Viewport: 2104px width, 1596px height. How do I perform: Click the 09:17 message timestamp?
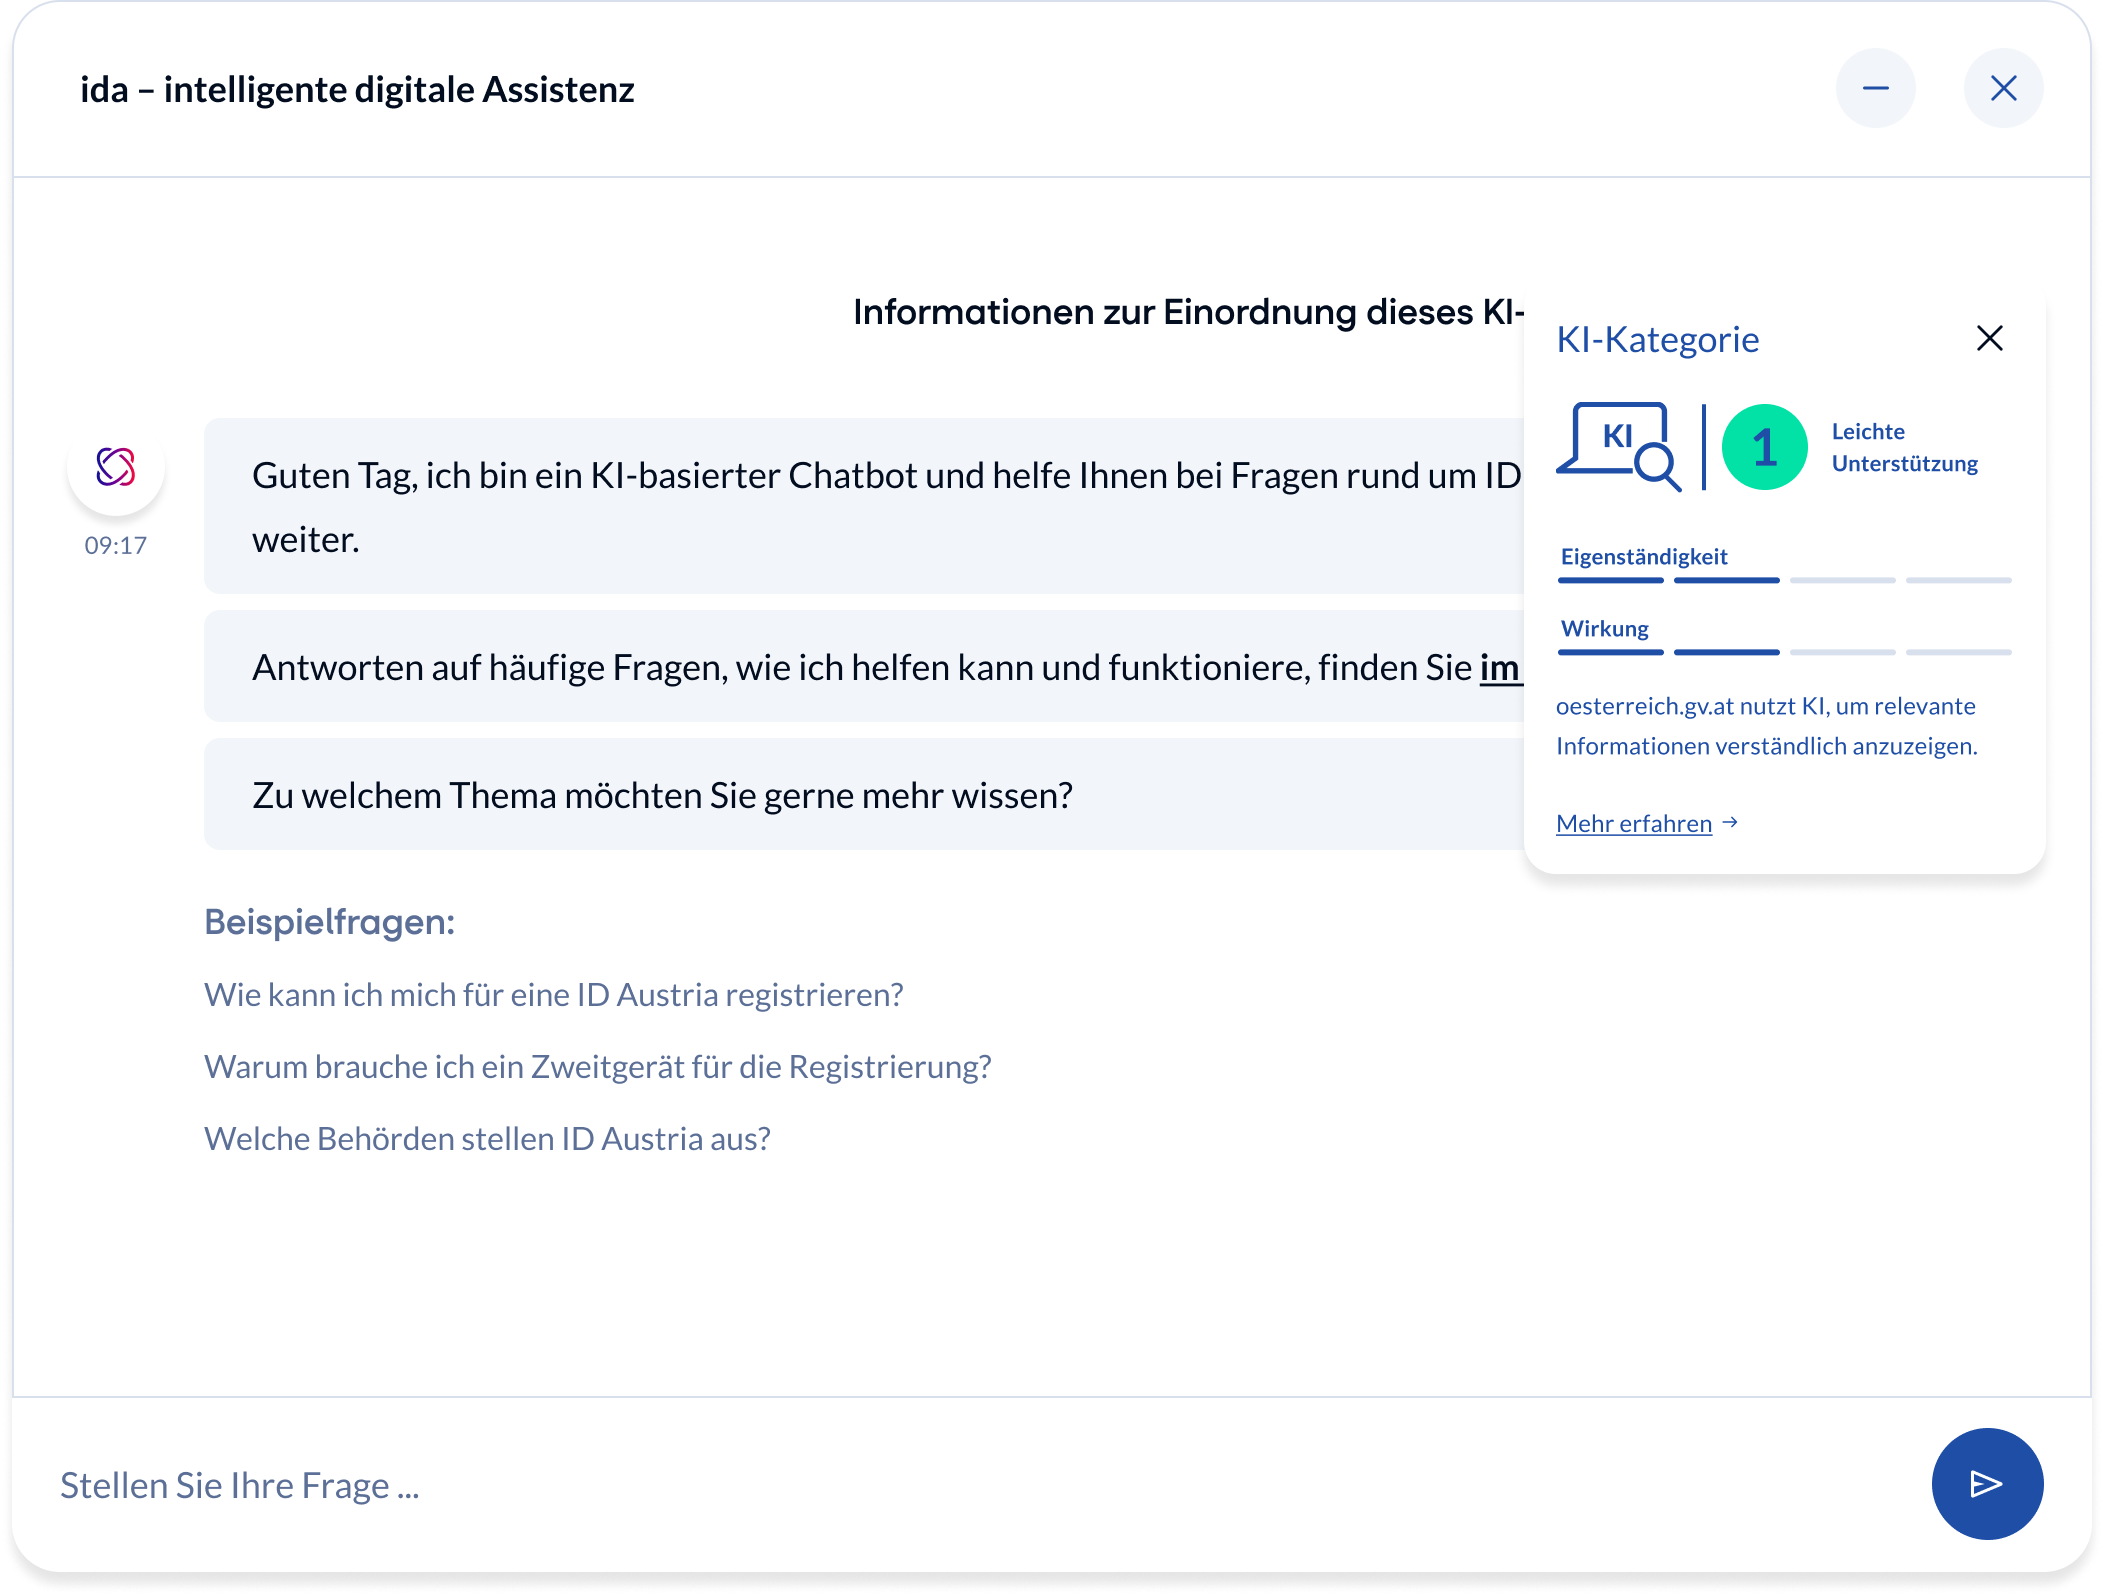(116, 545)
